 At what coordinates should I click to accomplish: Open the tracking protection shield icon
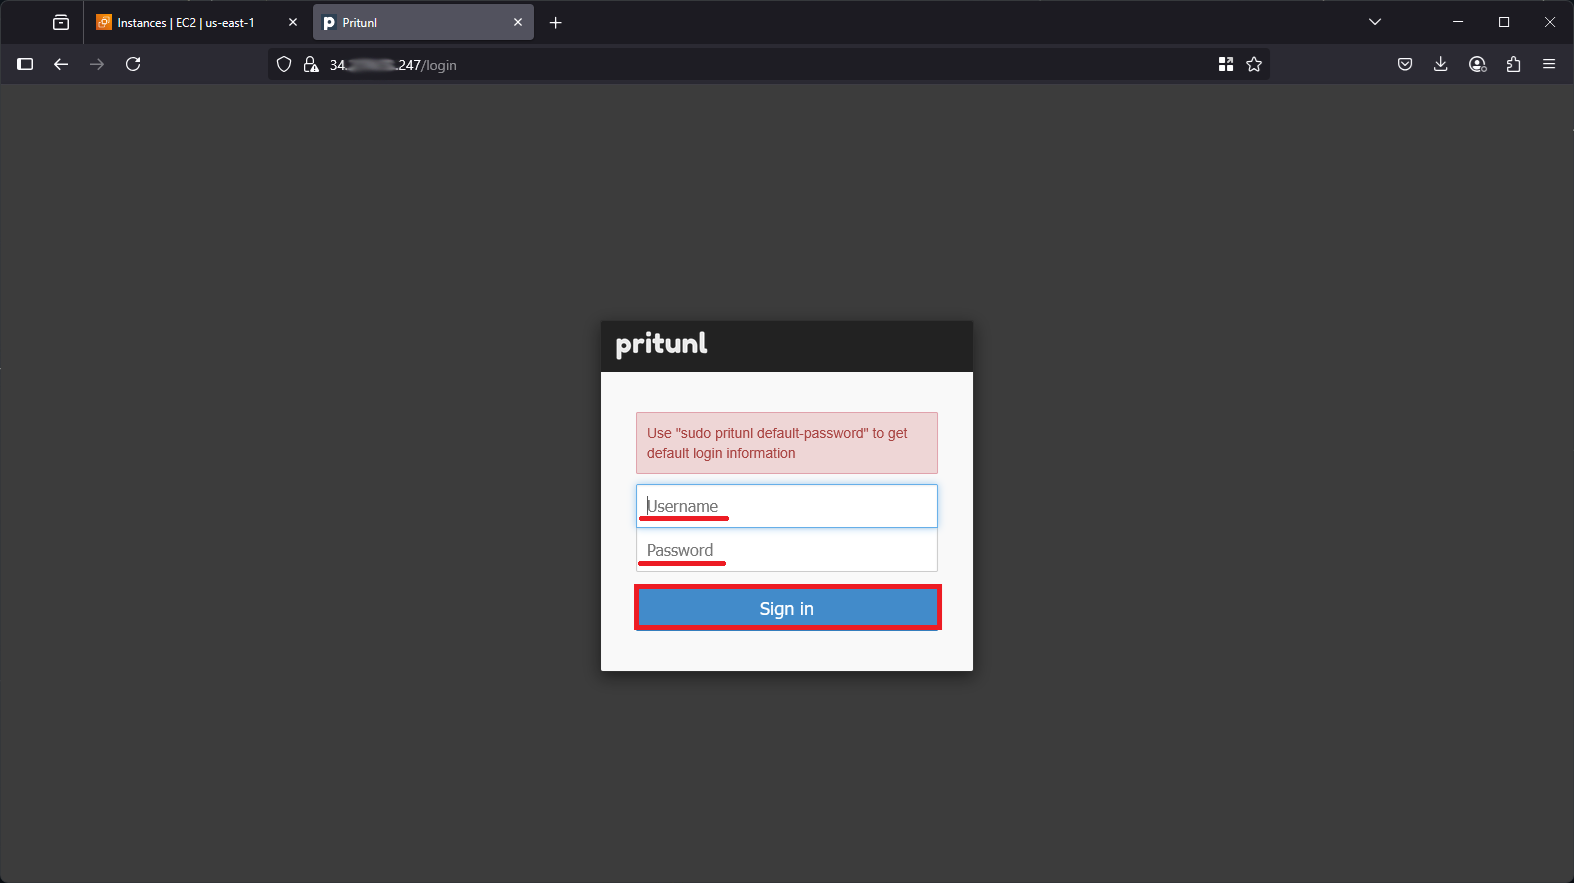click(x=284, y=64)
